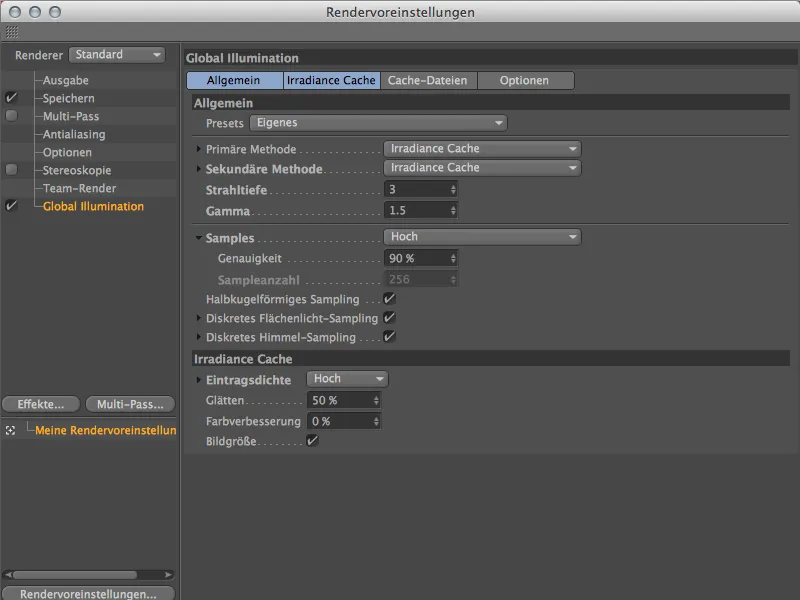The height and width of the screenshot is (600, 800).
Task: Select Multi-Pass in the settings list
Action: 71,116
